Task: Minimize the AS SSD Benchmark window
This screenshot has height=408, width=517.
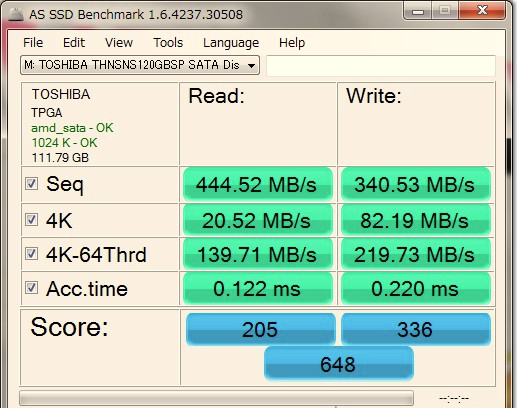Action: pyautogui.click(x=418, y=11)
